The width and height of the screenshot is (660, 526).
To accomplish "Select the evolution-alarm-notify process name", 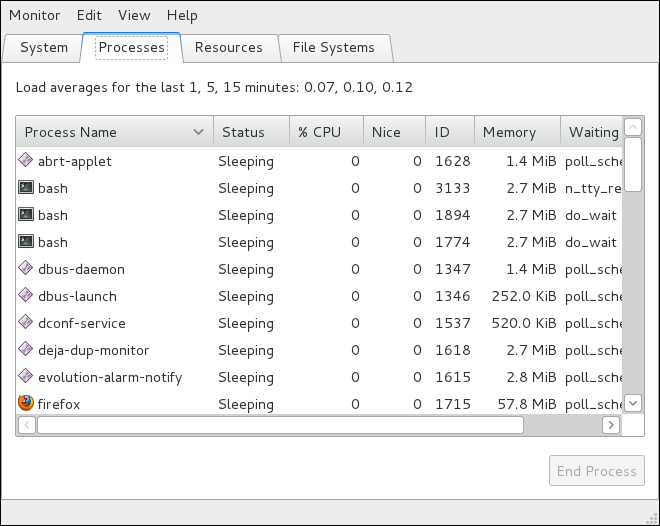I will click(x=110, y=377).
